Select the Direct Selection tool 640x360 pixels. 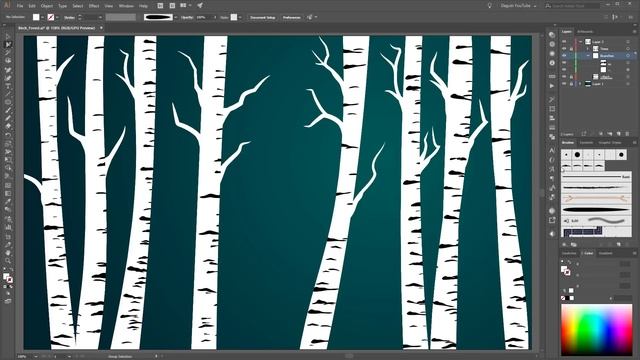pos(8,44)
